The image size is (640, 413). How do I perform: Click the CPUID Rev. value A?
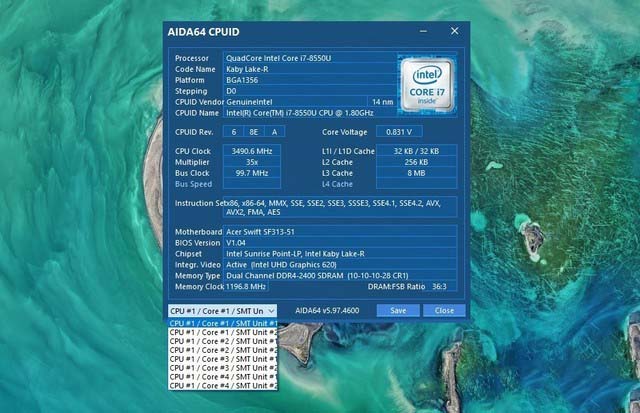pos(275,132)
